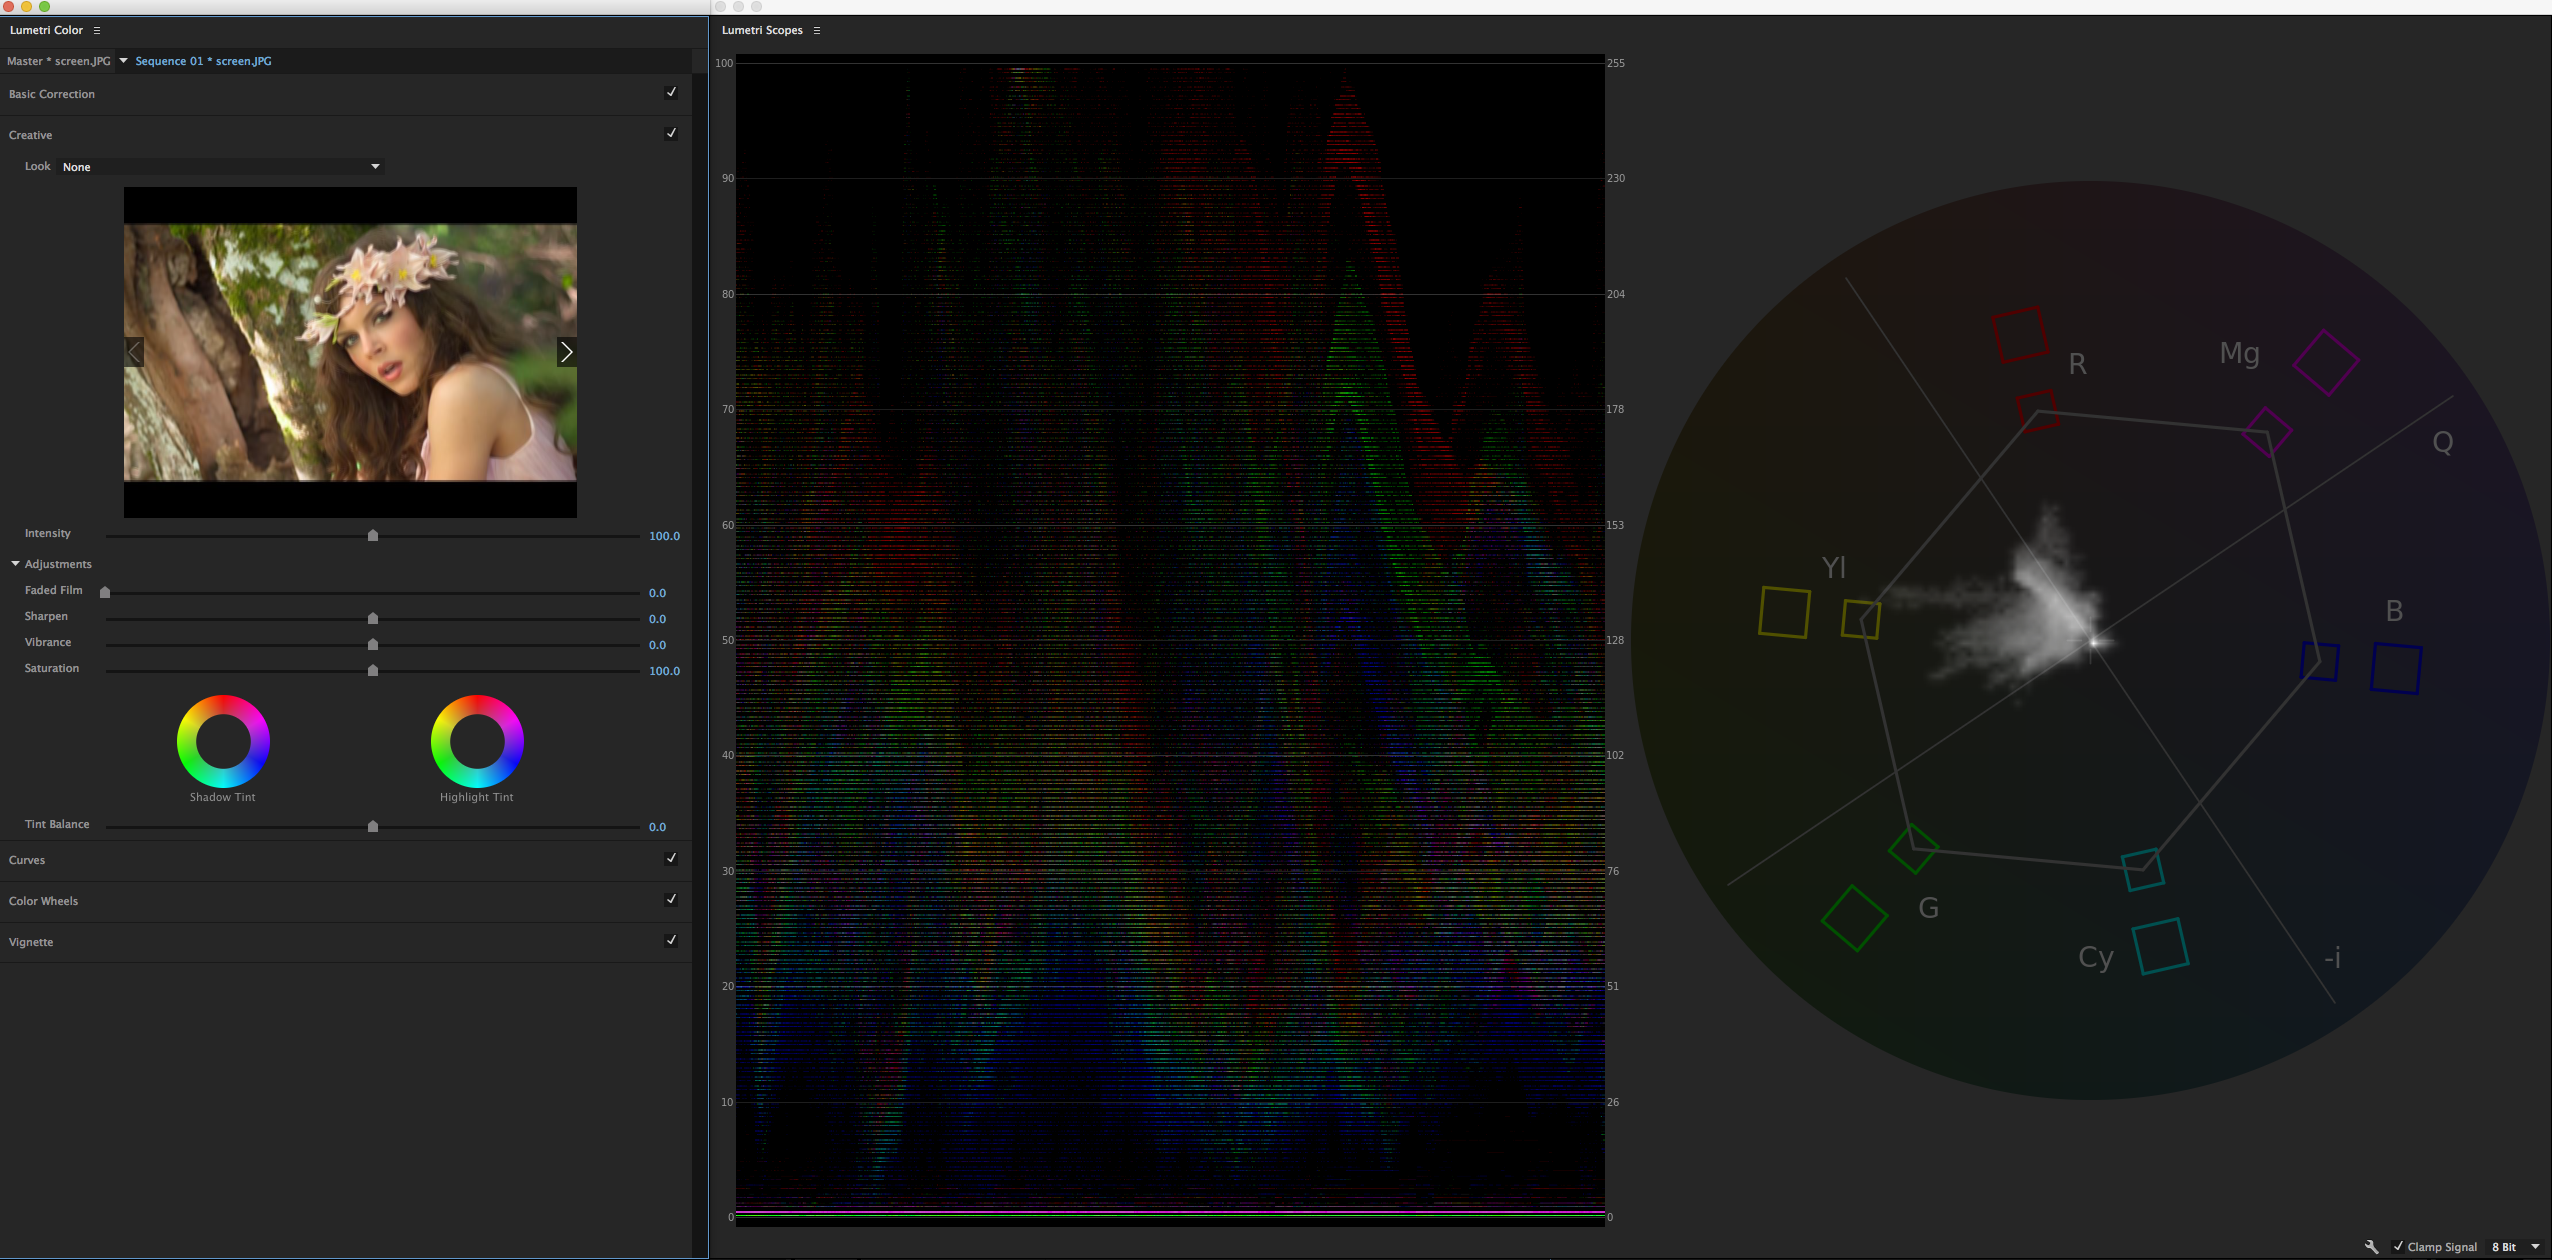Viewport: 2552px width, 1260px height.
Task: Open the Look dropdown set to None
Action: [x=221, y=167]
